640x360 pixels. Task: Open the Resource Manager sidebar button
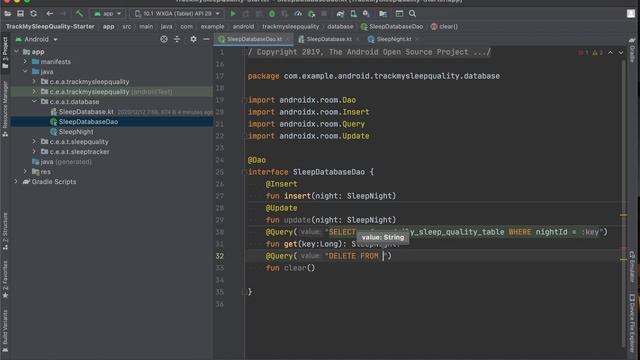[5, 109]
